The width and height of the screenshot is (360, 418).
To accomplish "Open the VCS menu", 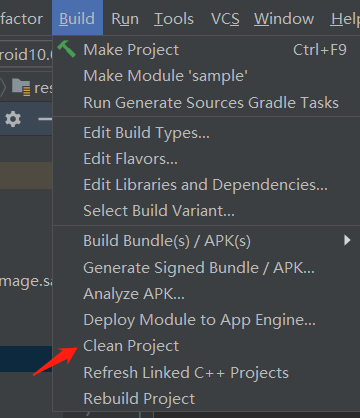I will click(225, 18).
